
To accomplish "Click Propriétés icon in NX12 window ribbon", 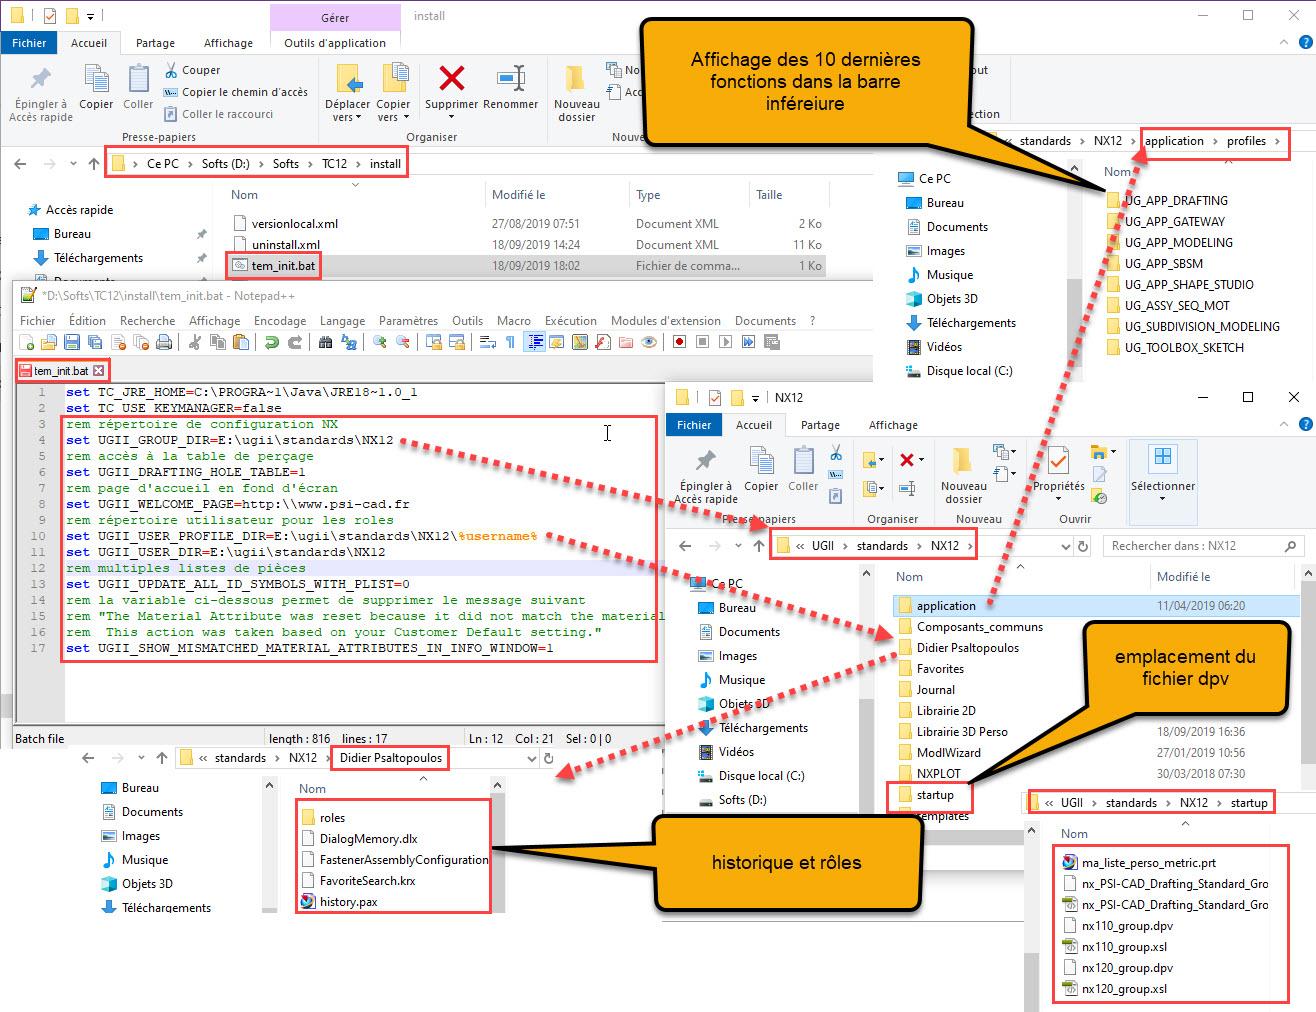I will pos(1058,462).
